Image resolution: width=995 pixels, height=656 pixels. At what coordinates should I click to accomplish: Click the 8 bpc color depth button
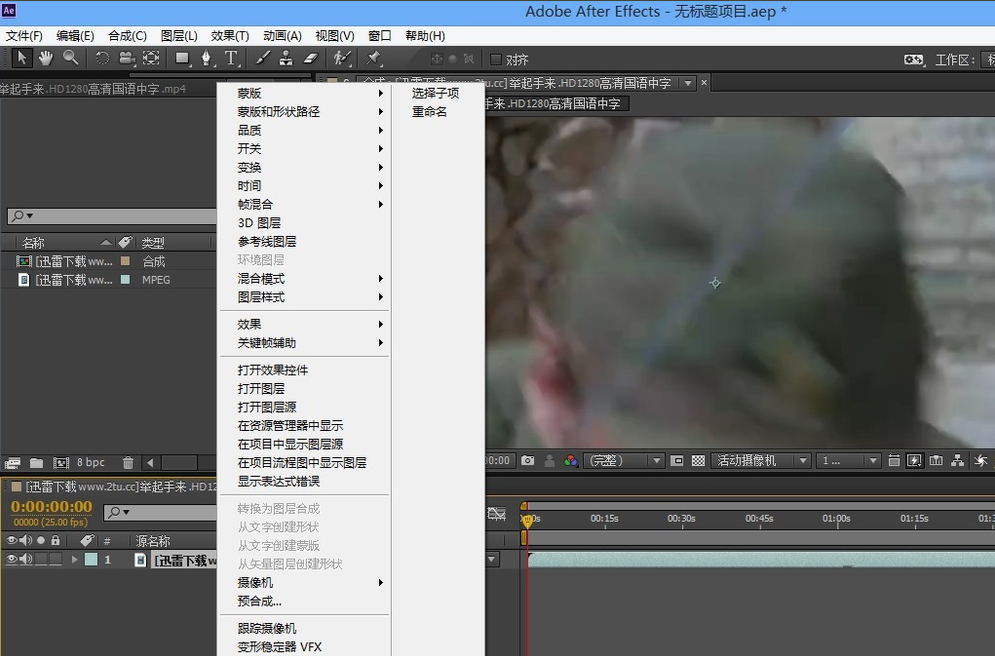91,463
